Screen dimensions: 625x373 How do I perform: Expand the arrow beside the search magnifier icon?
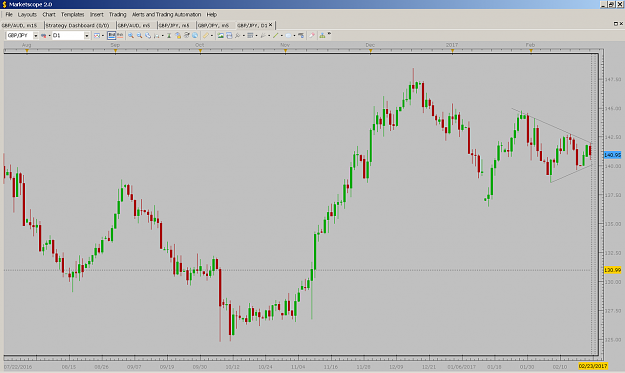point(243,35)
